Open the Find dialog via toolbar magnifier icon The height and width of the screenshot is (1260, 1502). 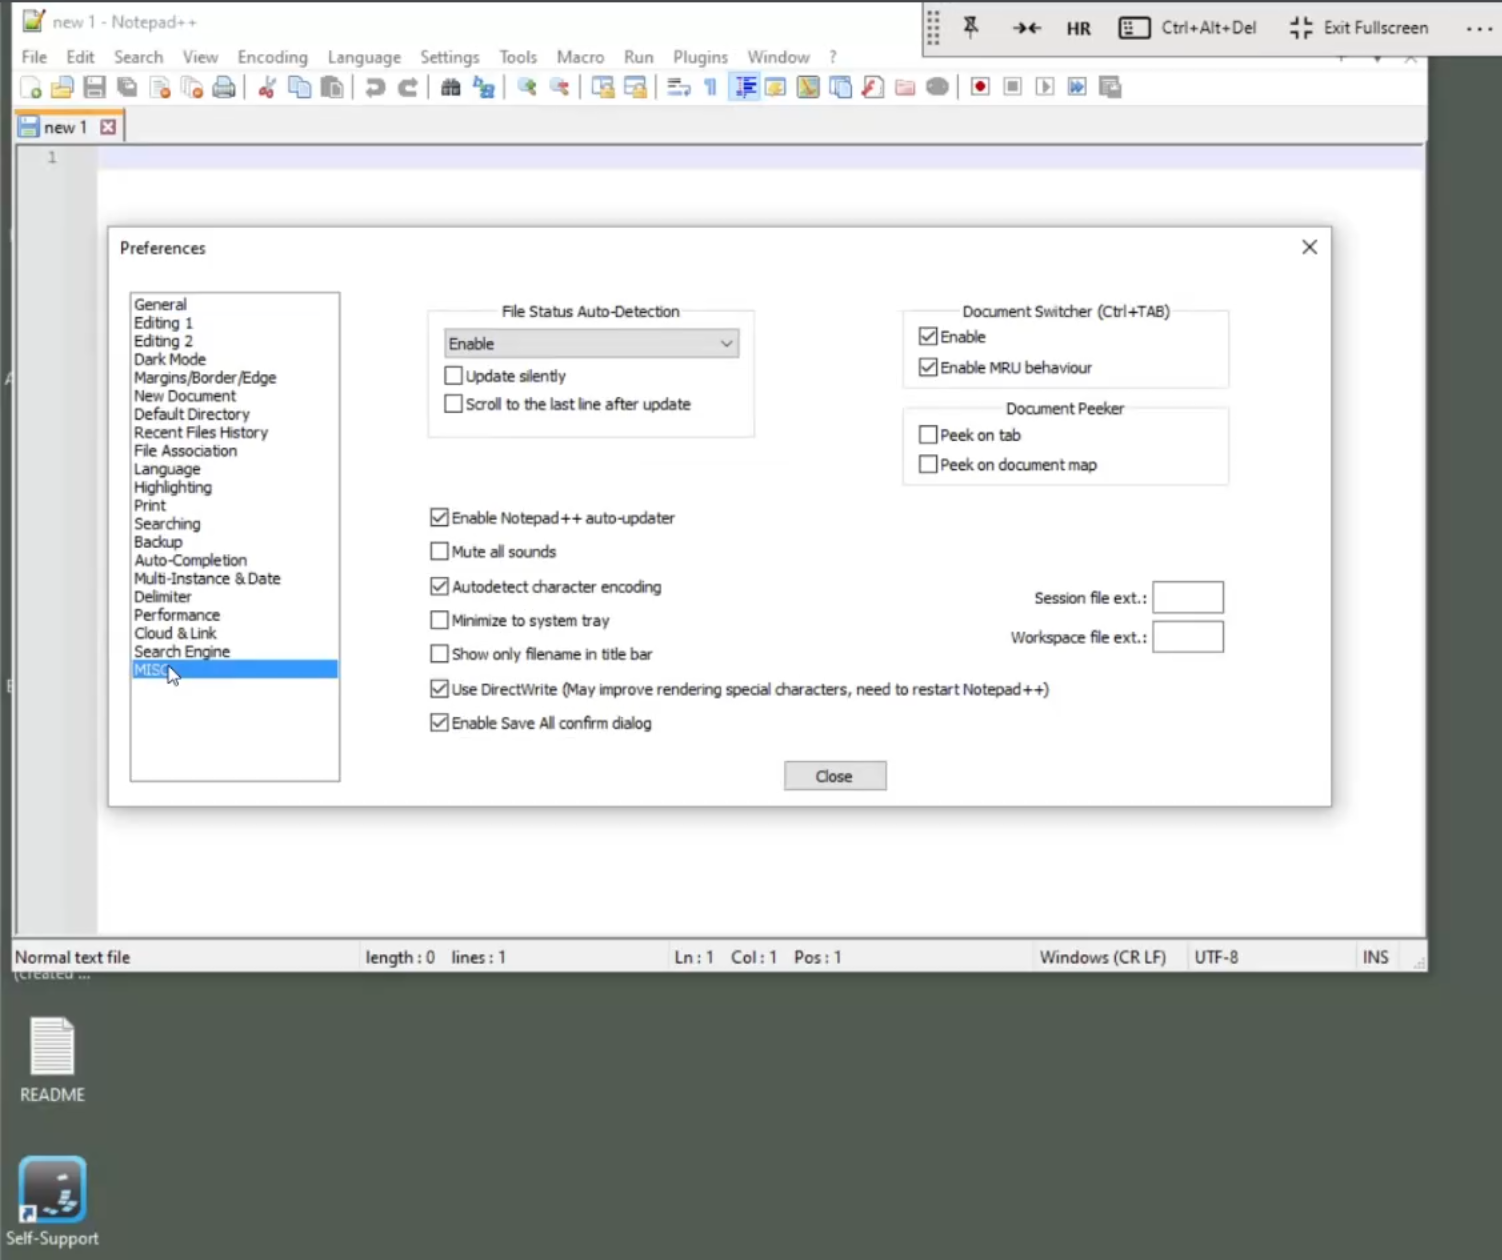[450, 87]
